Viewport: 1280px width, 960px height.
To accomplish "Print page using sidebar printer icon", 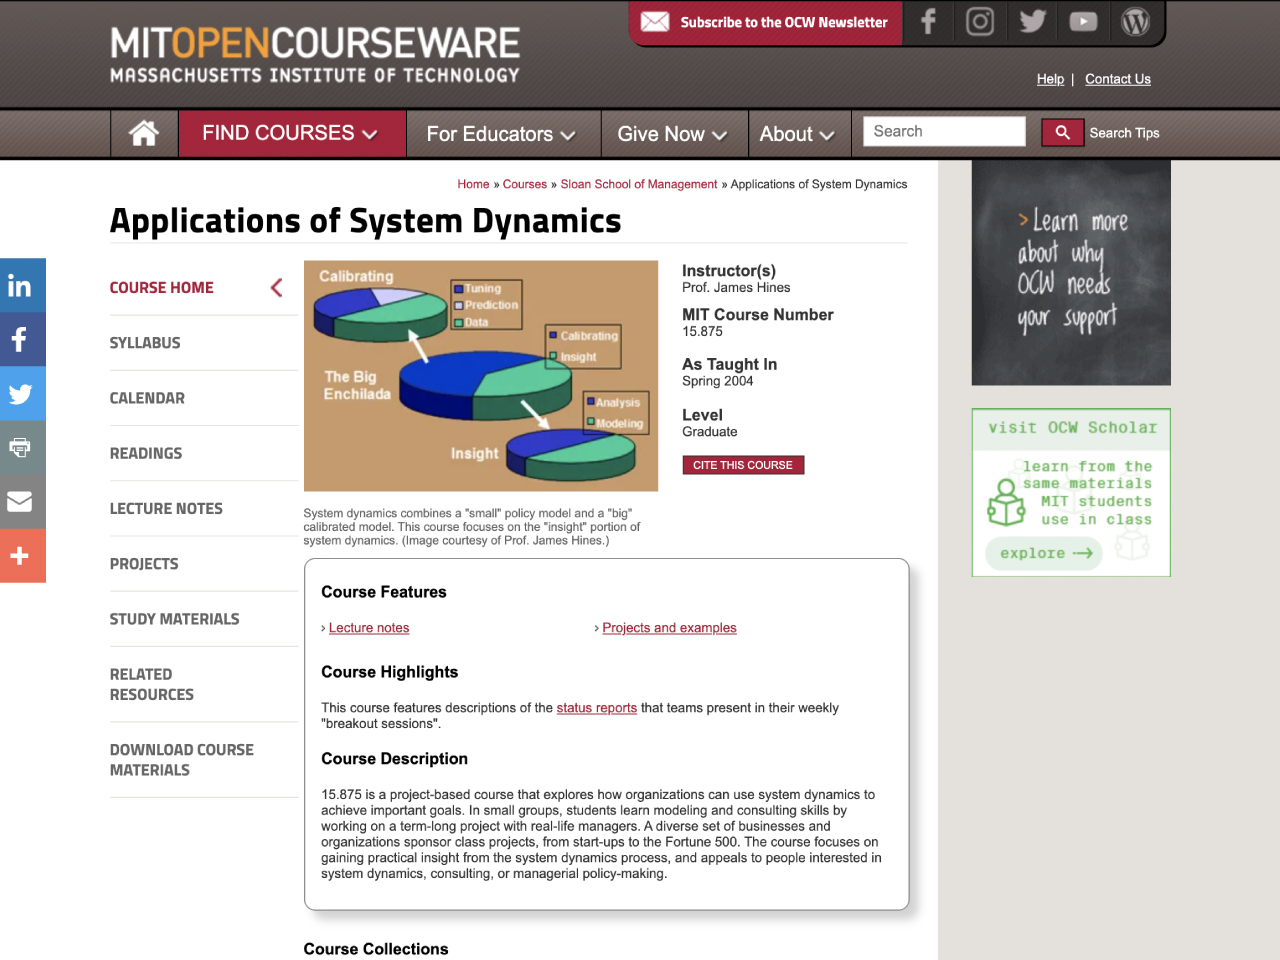I will pos(22,447).
